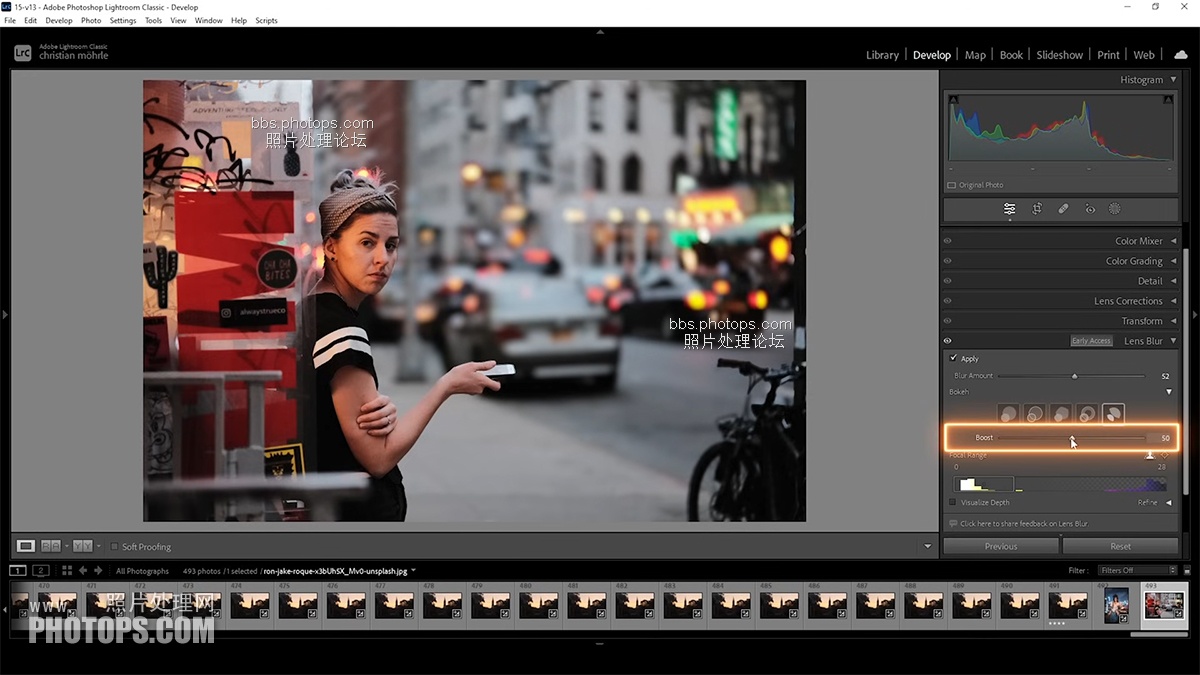Toggle Color Mixer panel eye visibility
The height and width of the screenshot is (675, 1200).
click(948, 241)
